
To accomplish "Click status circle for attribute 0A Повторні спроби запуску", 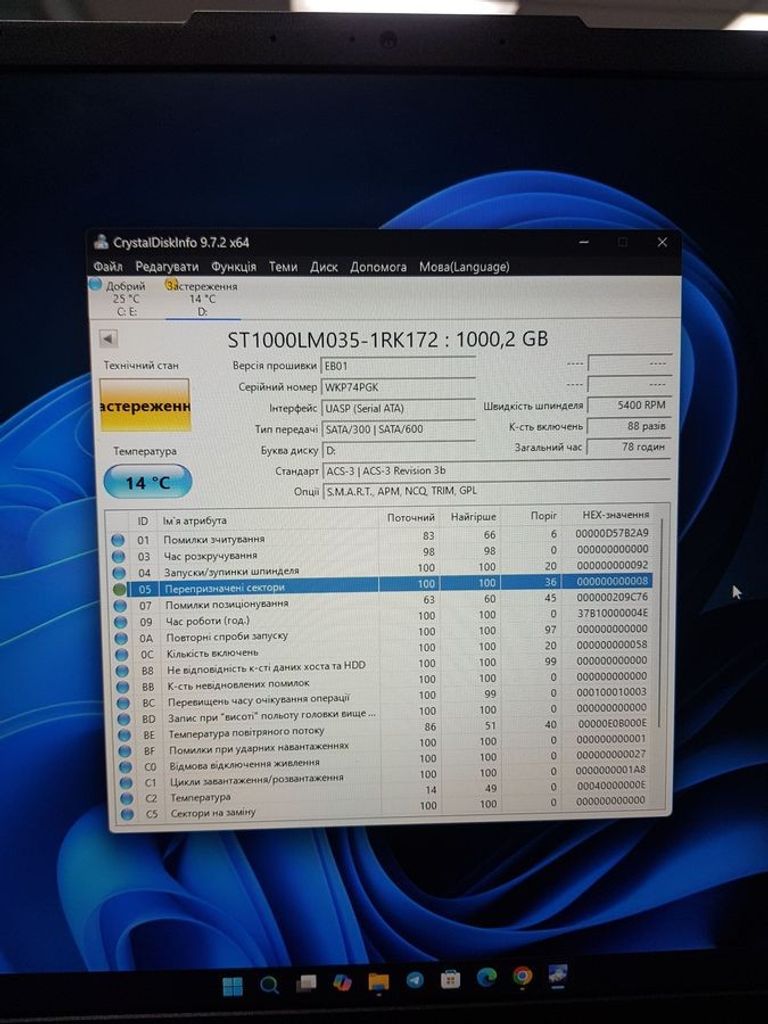I will click(x=121, y=638).
